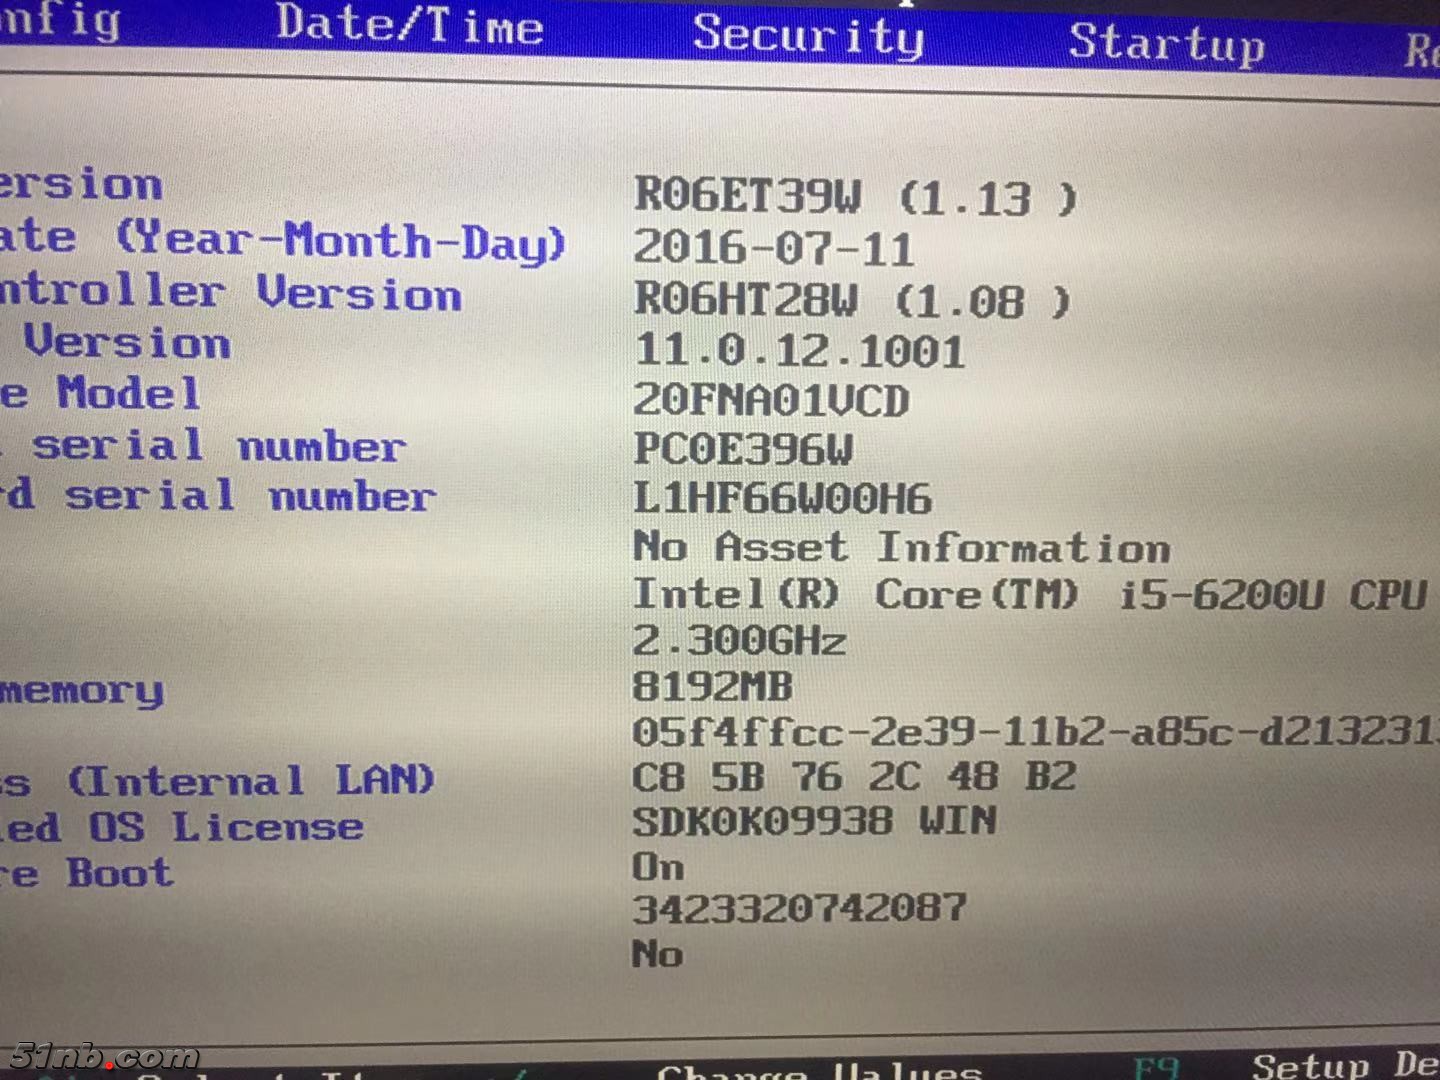The height and width of the screenshot is (1080, 1440).
Task: Click the Boot label
Action: click(86, 873)
